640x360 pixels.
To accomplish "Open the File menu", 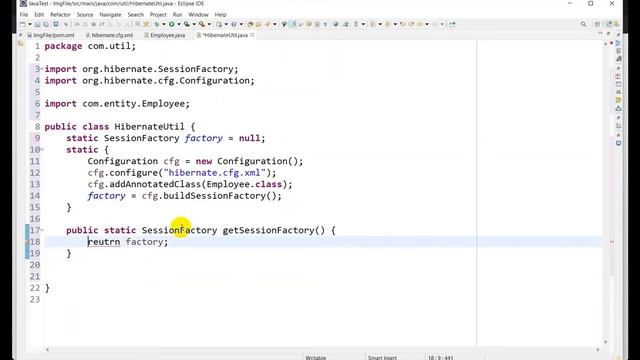I will point(24,15).
